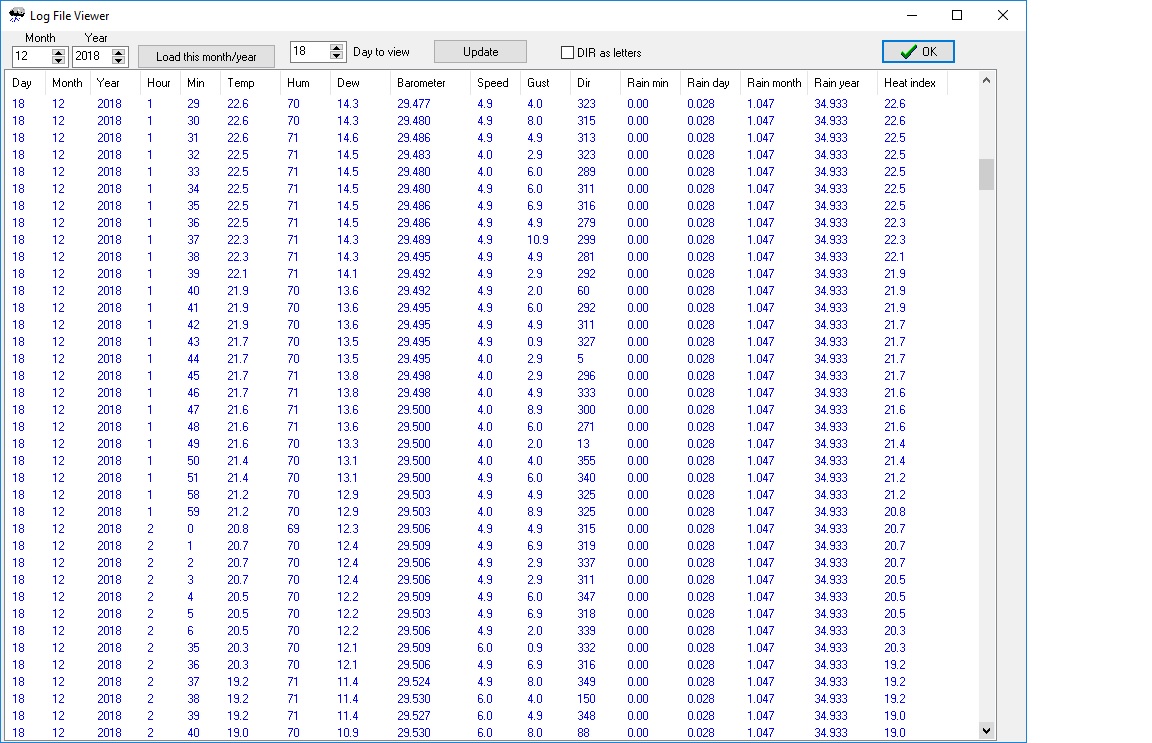Maximize the Log File Viewer window
This screenshot has height=743, width=1152.
[957, 15]
